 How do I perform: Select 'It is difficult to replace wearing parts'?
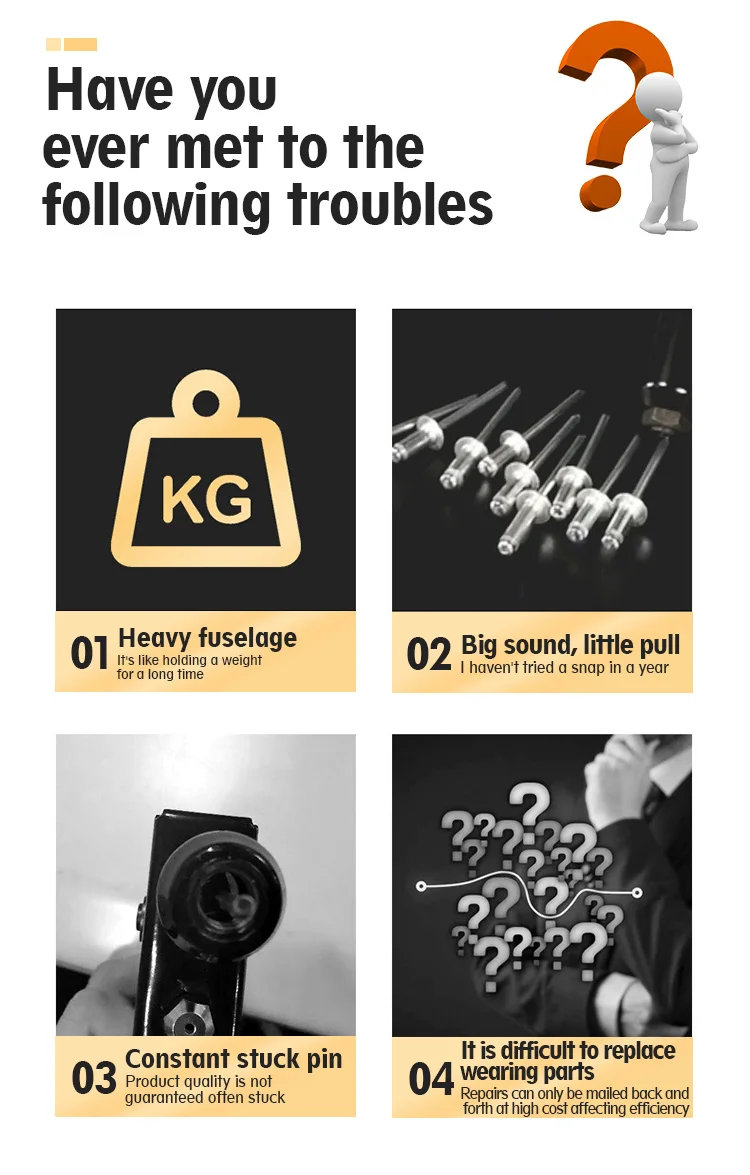point(567,1061)
